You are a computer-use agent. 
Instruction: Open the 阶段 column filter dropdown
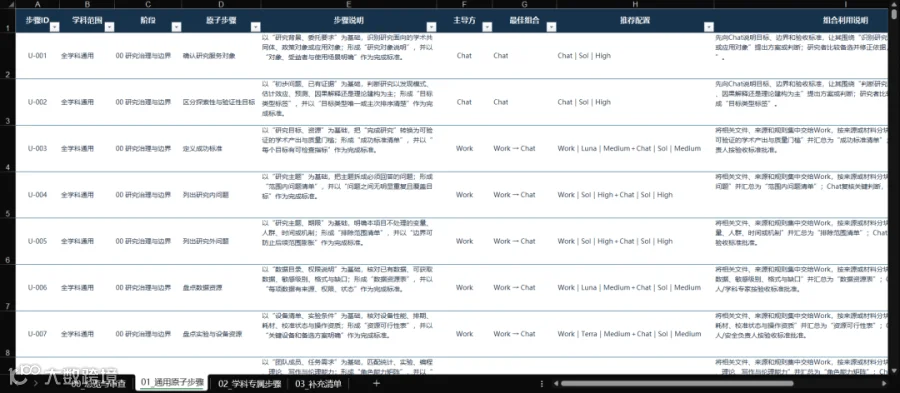point(177,27)
